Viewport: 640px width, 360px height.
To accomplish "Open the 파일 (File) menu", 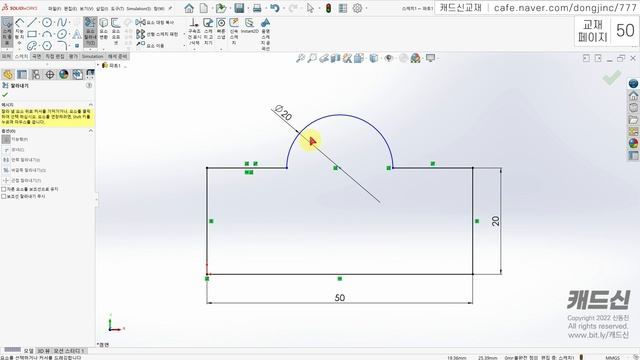I will click(54, 8).
